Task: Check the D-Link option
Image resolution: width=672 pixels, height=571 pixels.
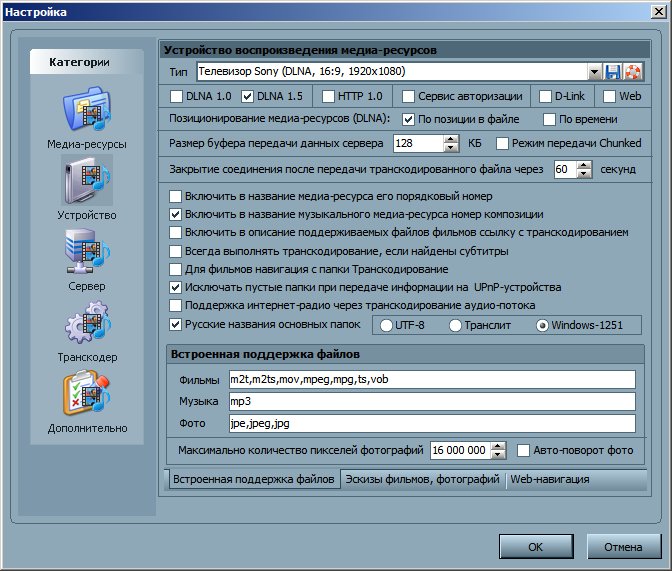Action: (545, 96)
